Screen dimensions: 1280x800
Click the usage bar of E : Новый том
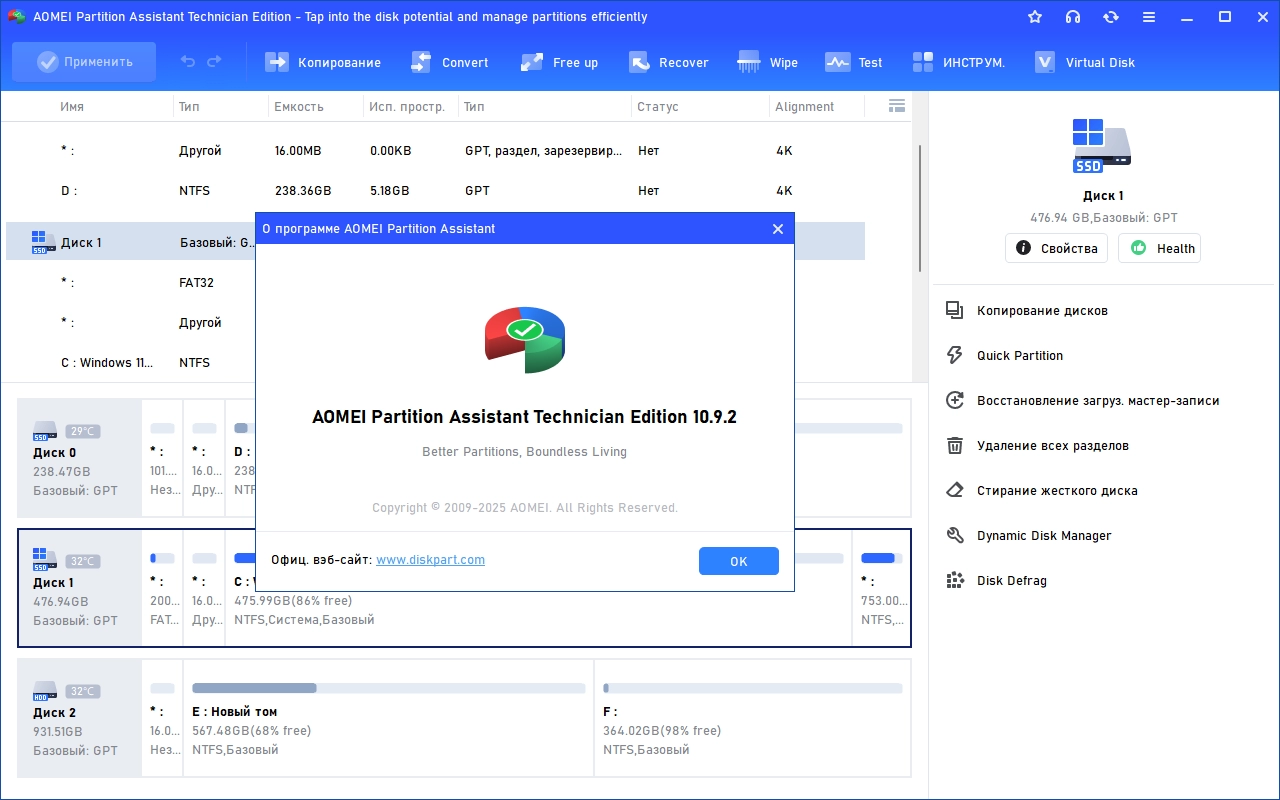388,688
